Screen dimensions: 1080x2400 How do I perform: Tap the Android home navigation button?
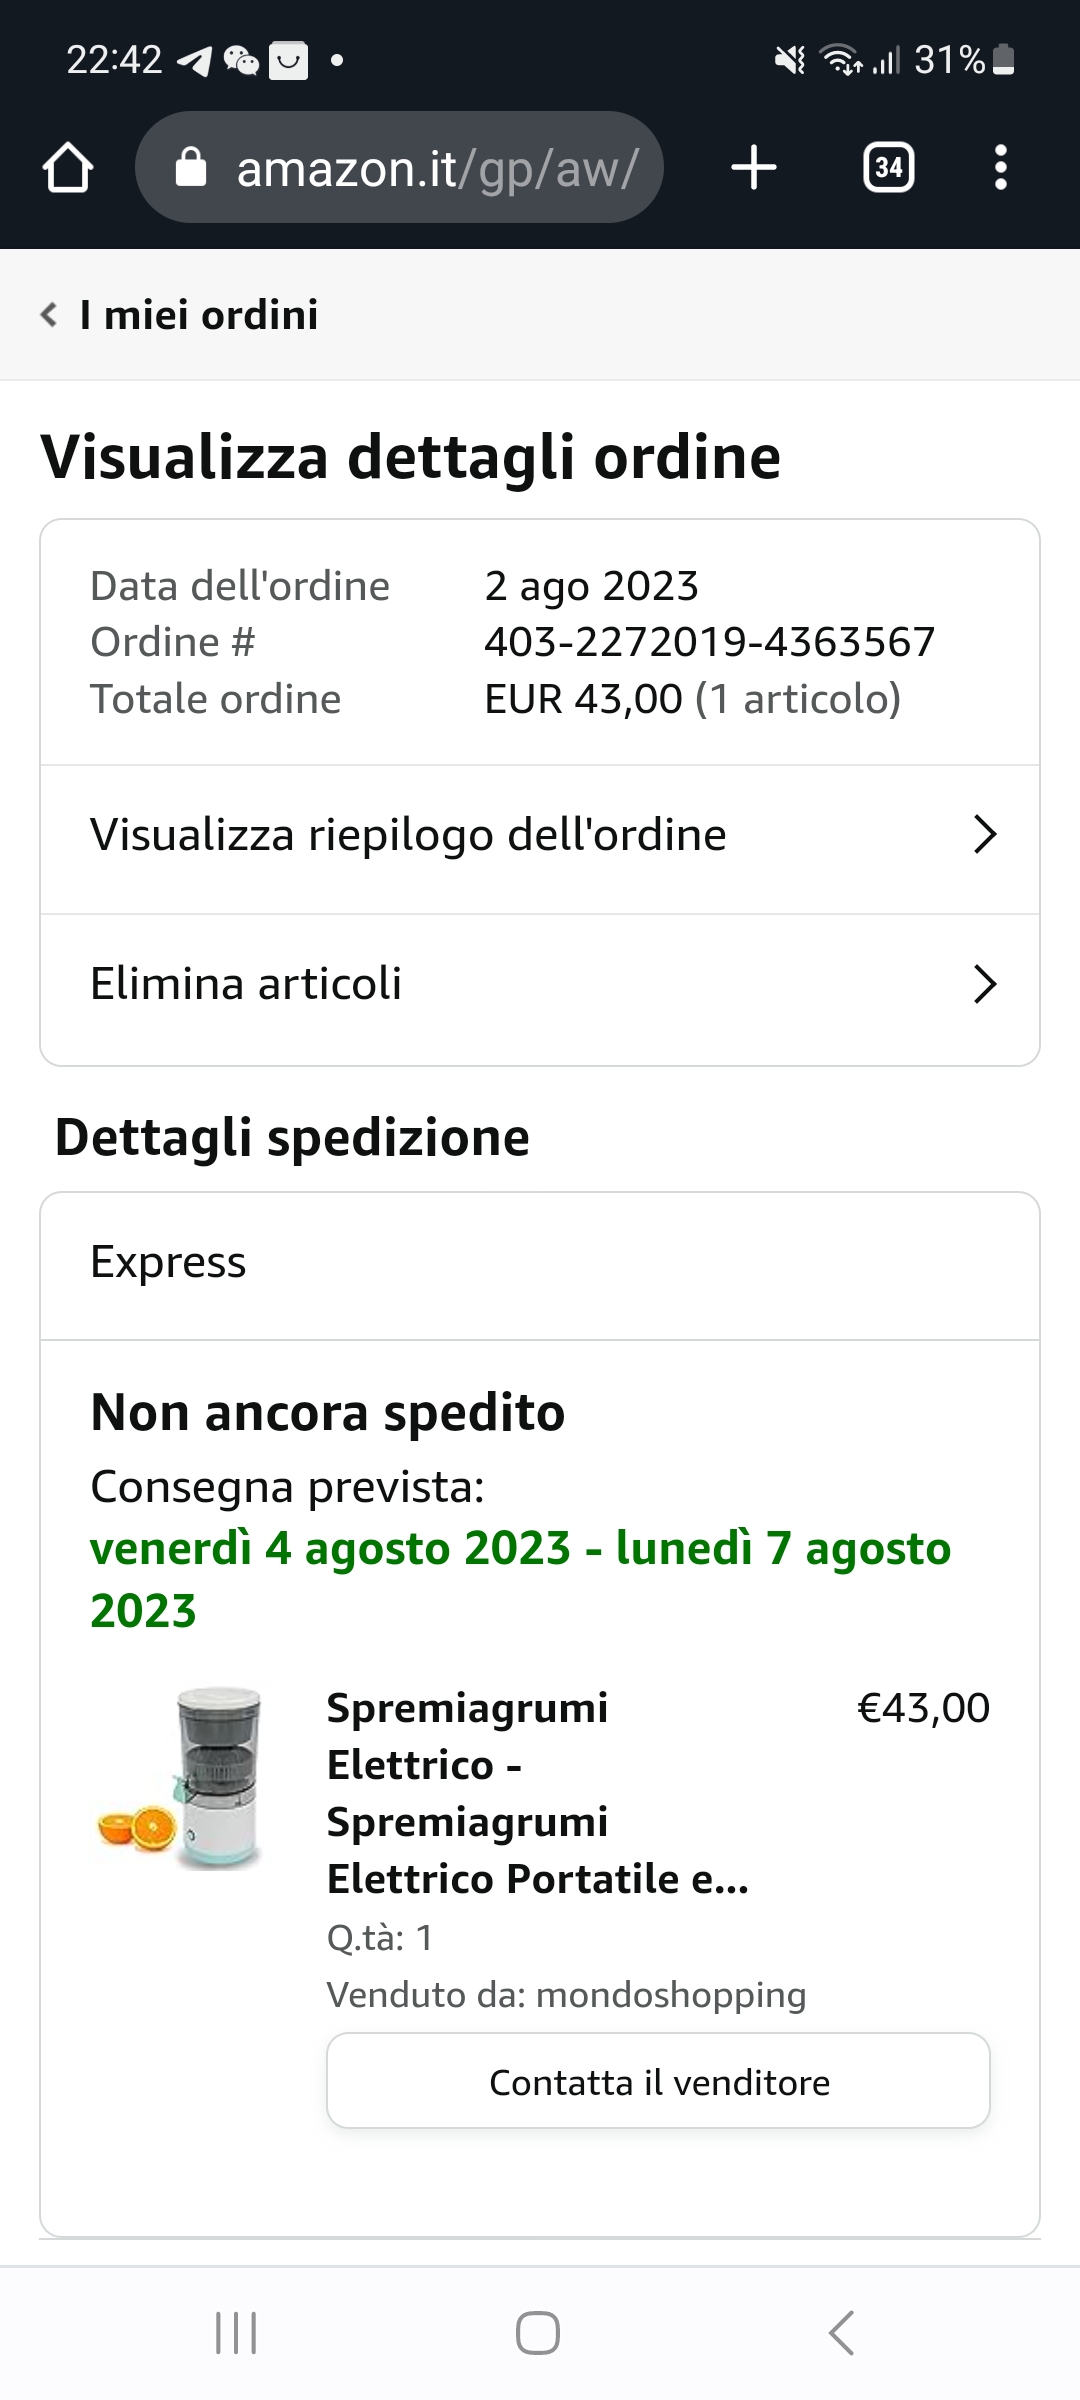point(538,2333)
